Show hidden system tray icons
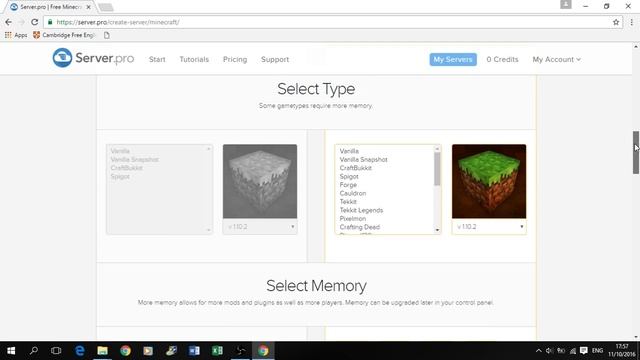640x360 pixels. coord(538,351)
